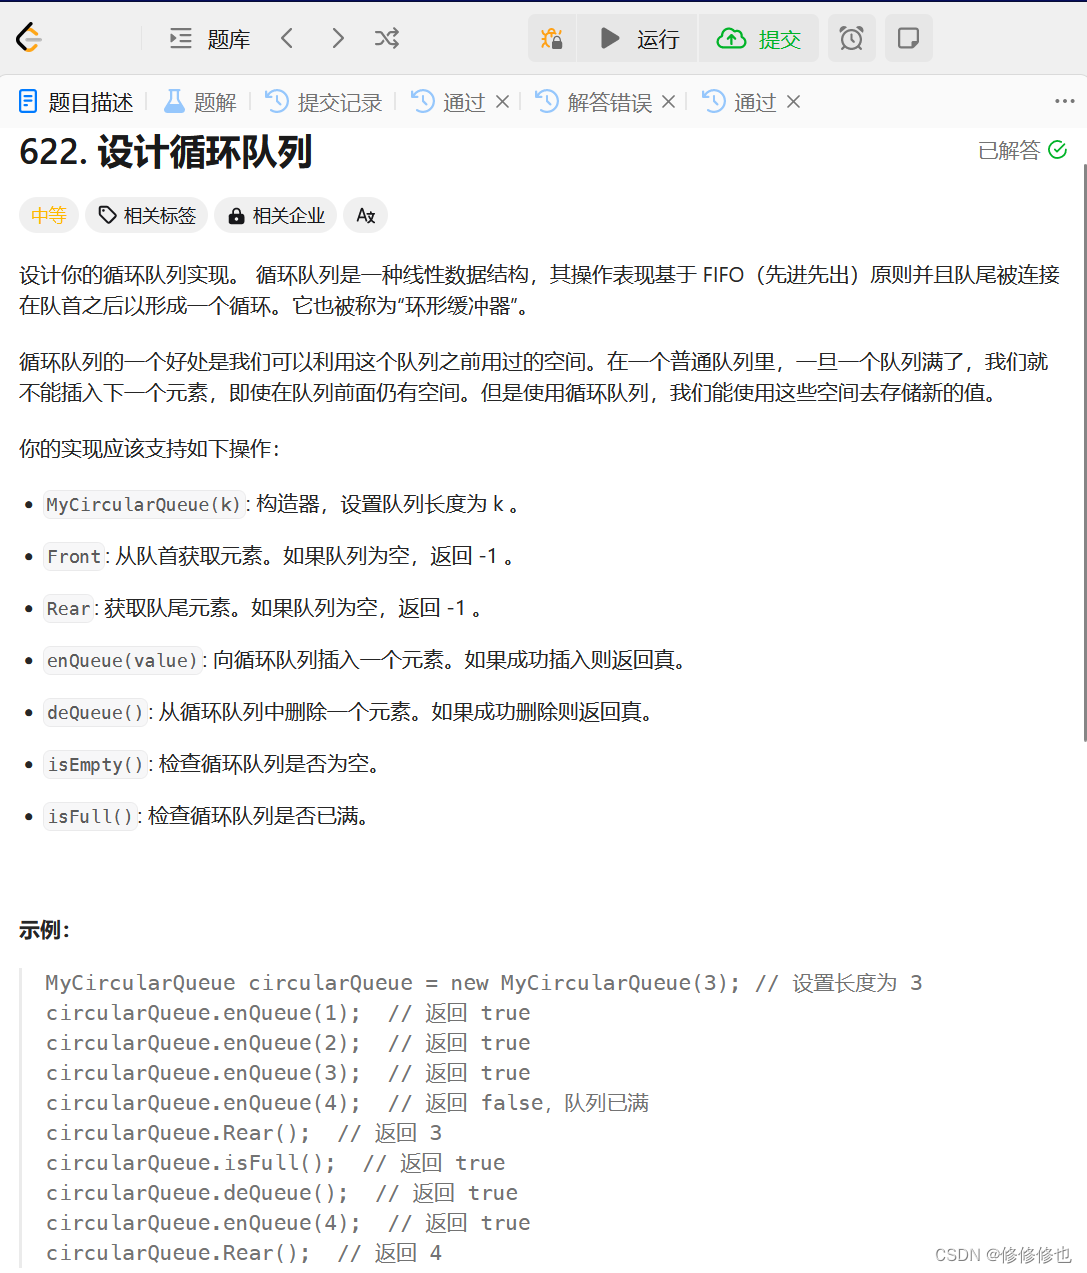Open the 提交记录 tab

click(323, 102)
